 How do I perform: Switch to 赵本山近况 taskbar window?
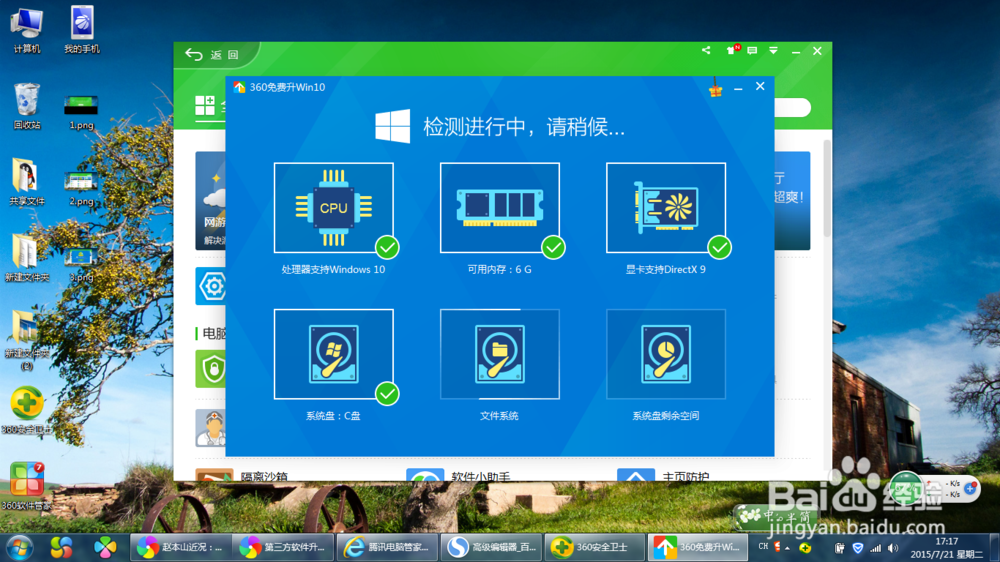point(181,547)
